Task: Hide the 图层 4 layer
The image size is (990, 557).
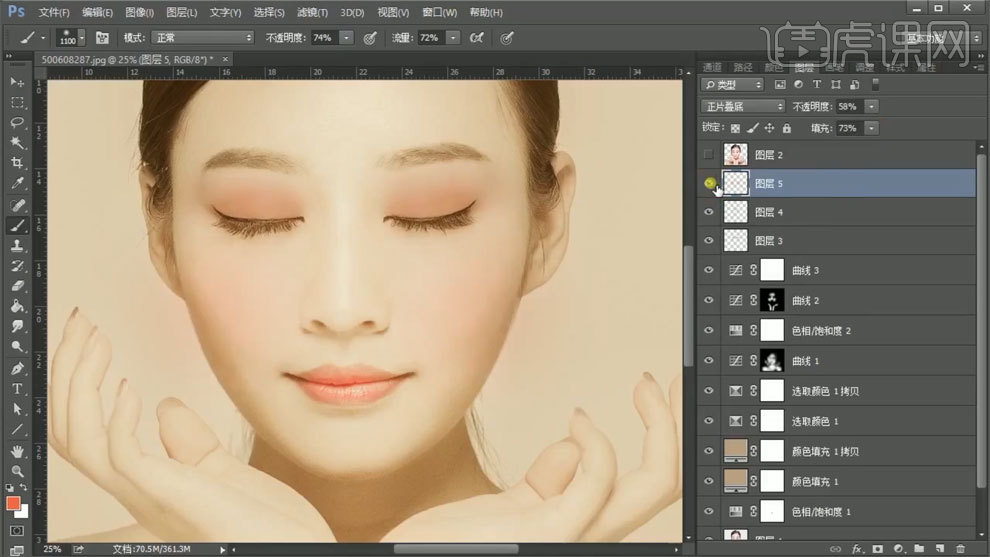Action: coord(709,212)
